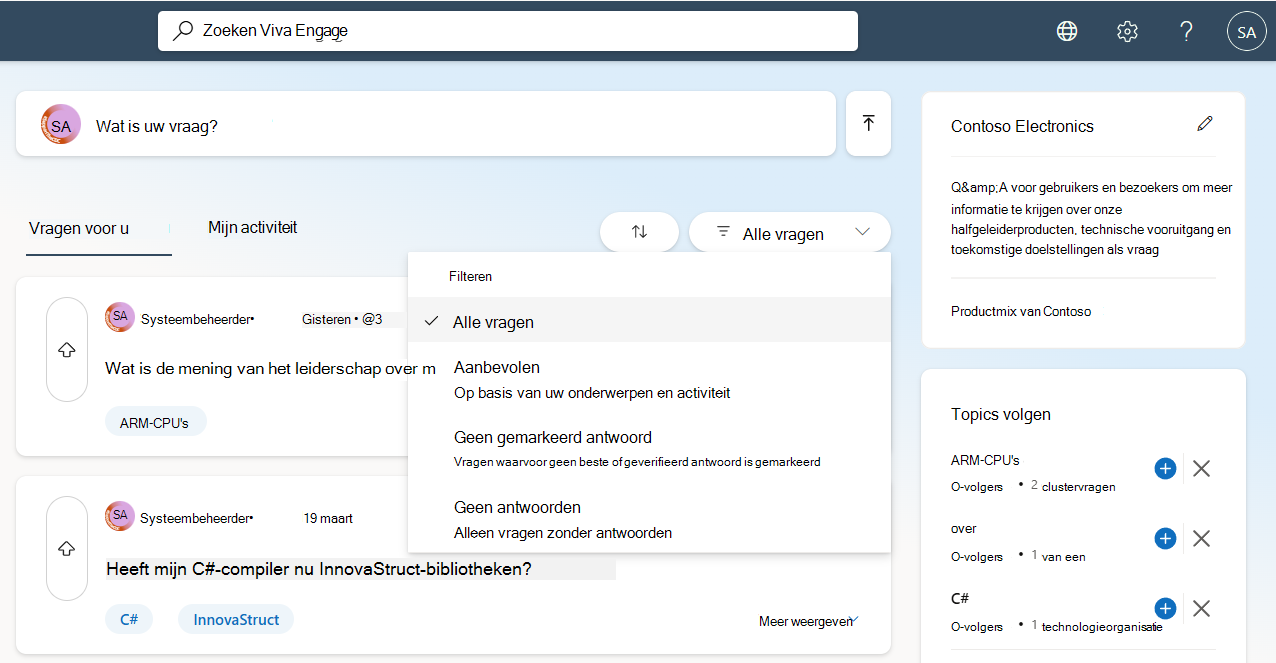Click the '2 clustervragen' text under ARM-CPU's
Viewport: 1276px width, 663px height.
tap(1073, 486)
